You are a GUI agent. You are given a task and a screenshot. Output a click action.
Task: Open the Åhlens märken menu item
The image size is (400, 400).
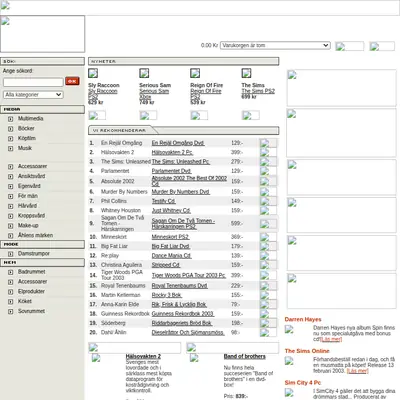[35, 235]
